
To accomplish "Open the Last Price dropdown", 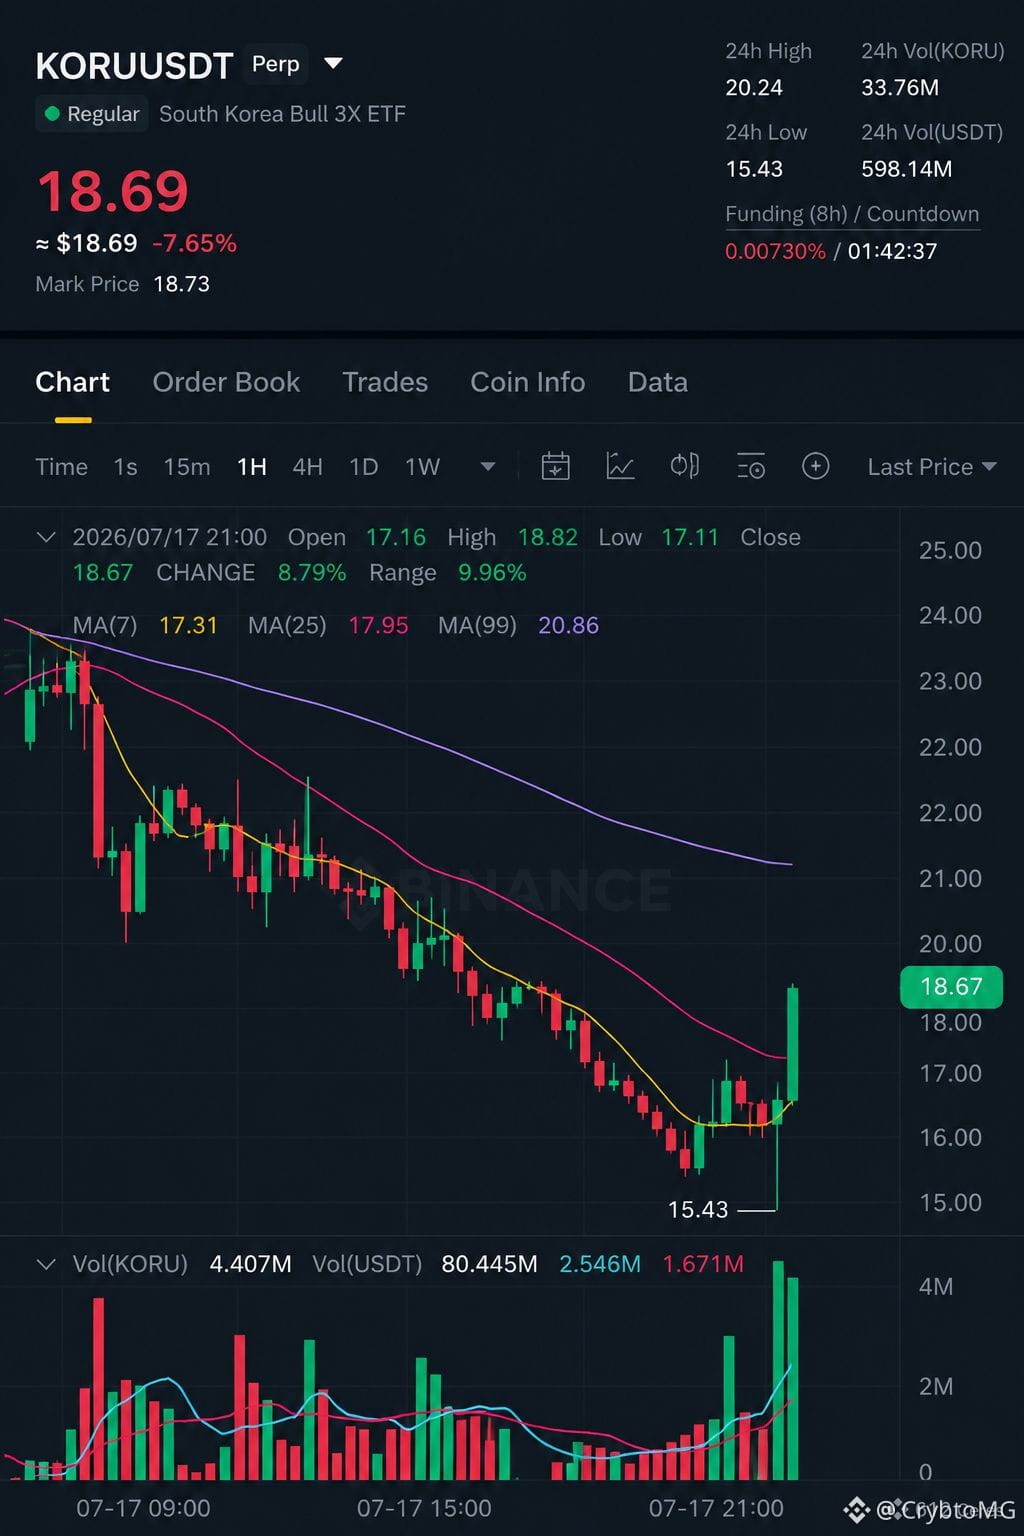I will coord(932,467).
